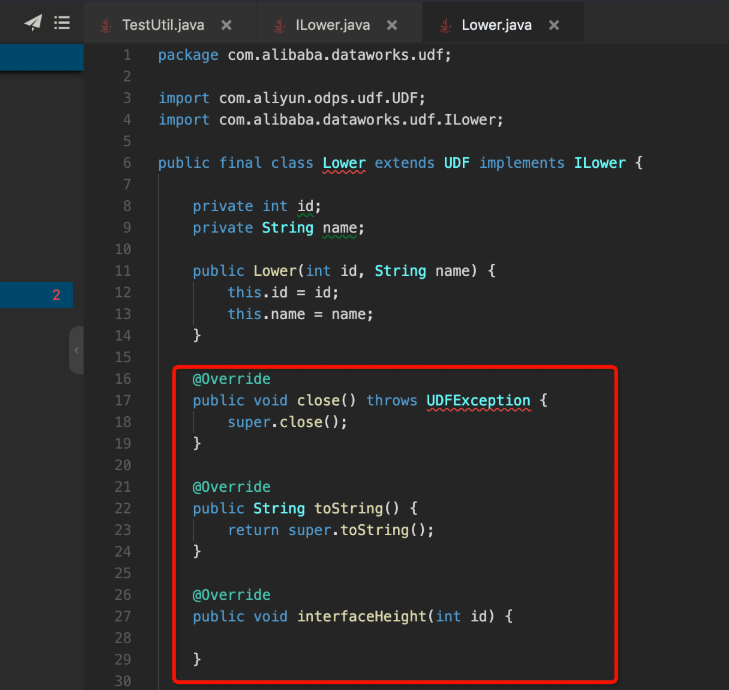Viewport: 729px width, 690px height.
Task: Select the highlighted sidebar item showing 2
Action: pos(36,295)
